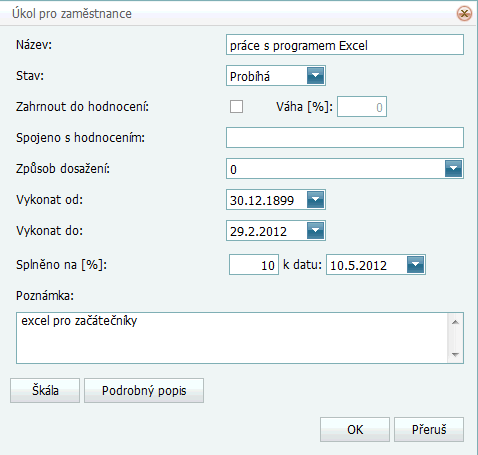Open the Vykonat do date picker
The height and width of the screenshot is (455, 478).
click(315, 231)
